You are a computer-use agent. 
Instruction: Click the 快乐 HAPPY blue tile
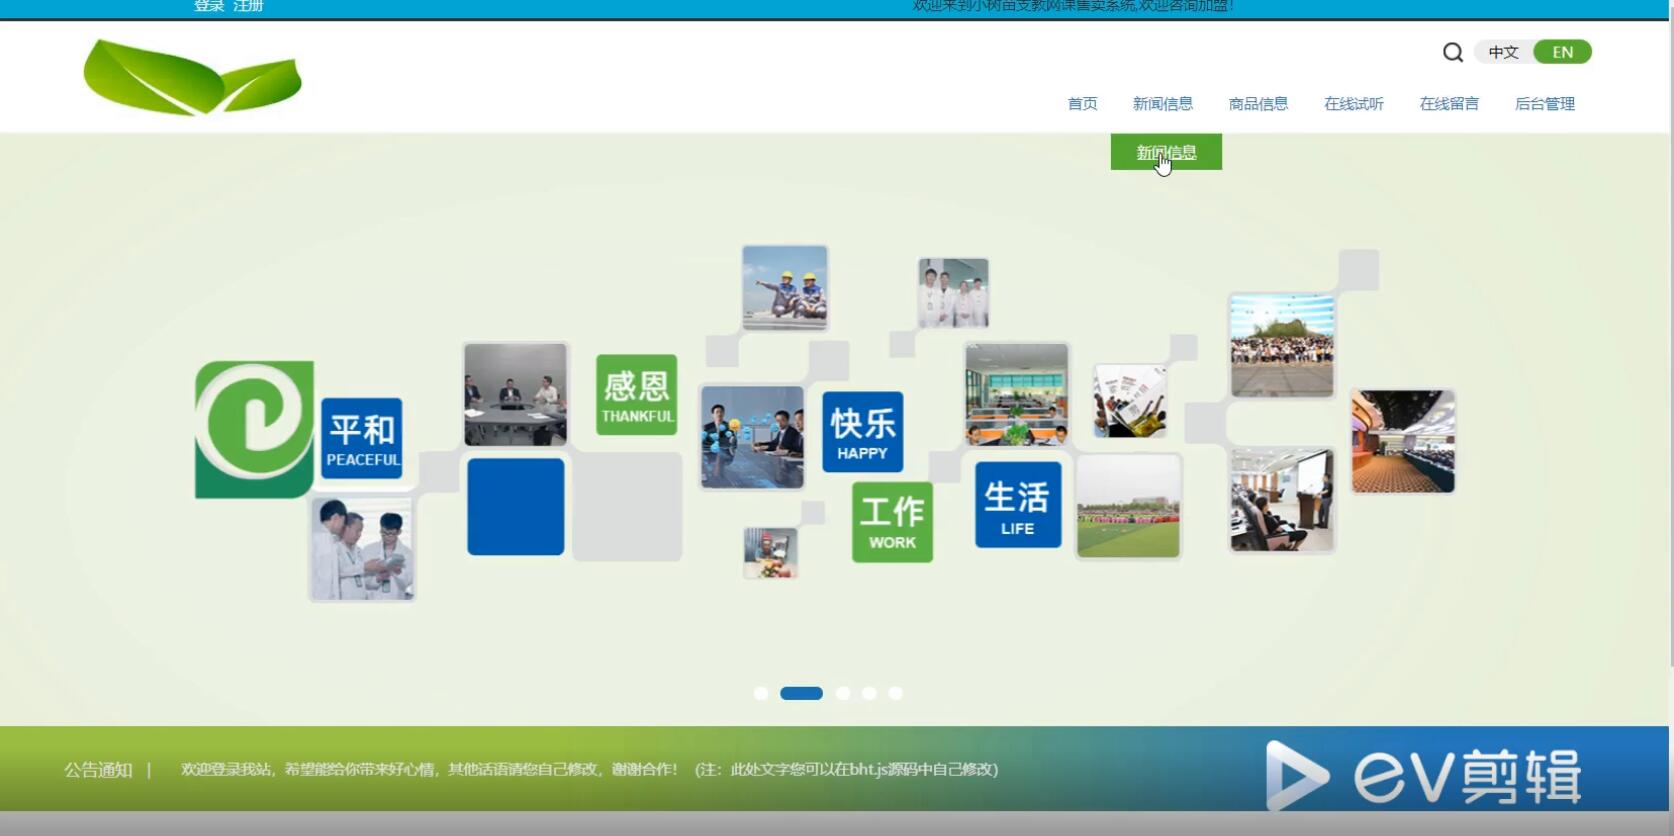[x=862, y=432]
